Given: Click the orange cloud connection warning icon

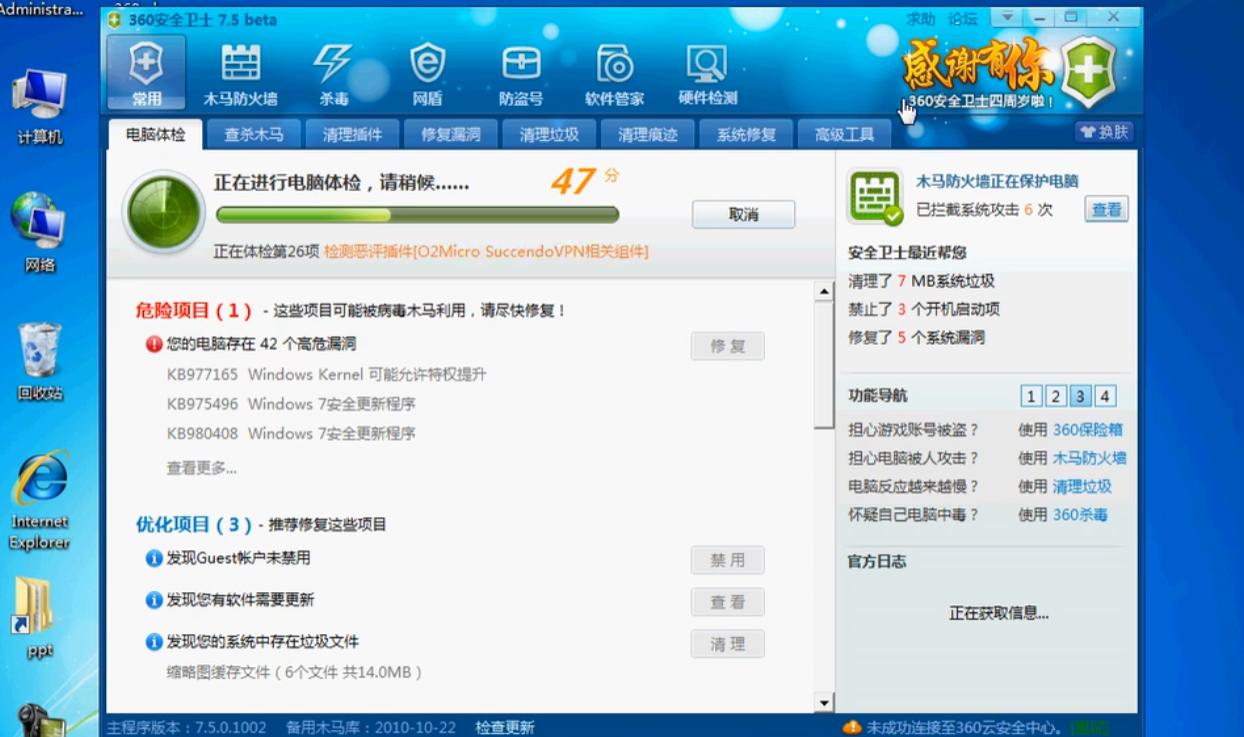Looking at the screenshot, I should (853, 727).
